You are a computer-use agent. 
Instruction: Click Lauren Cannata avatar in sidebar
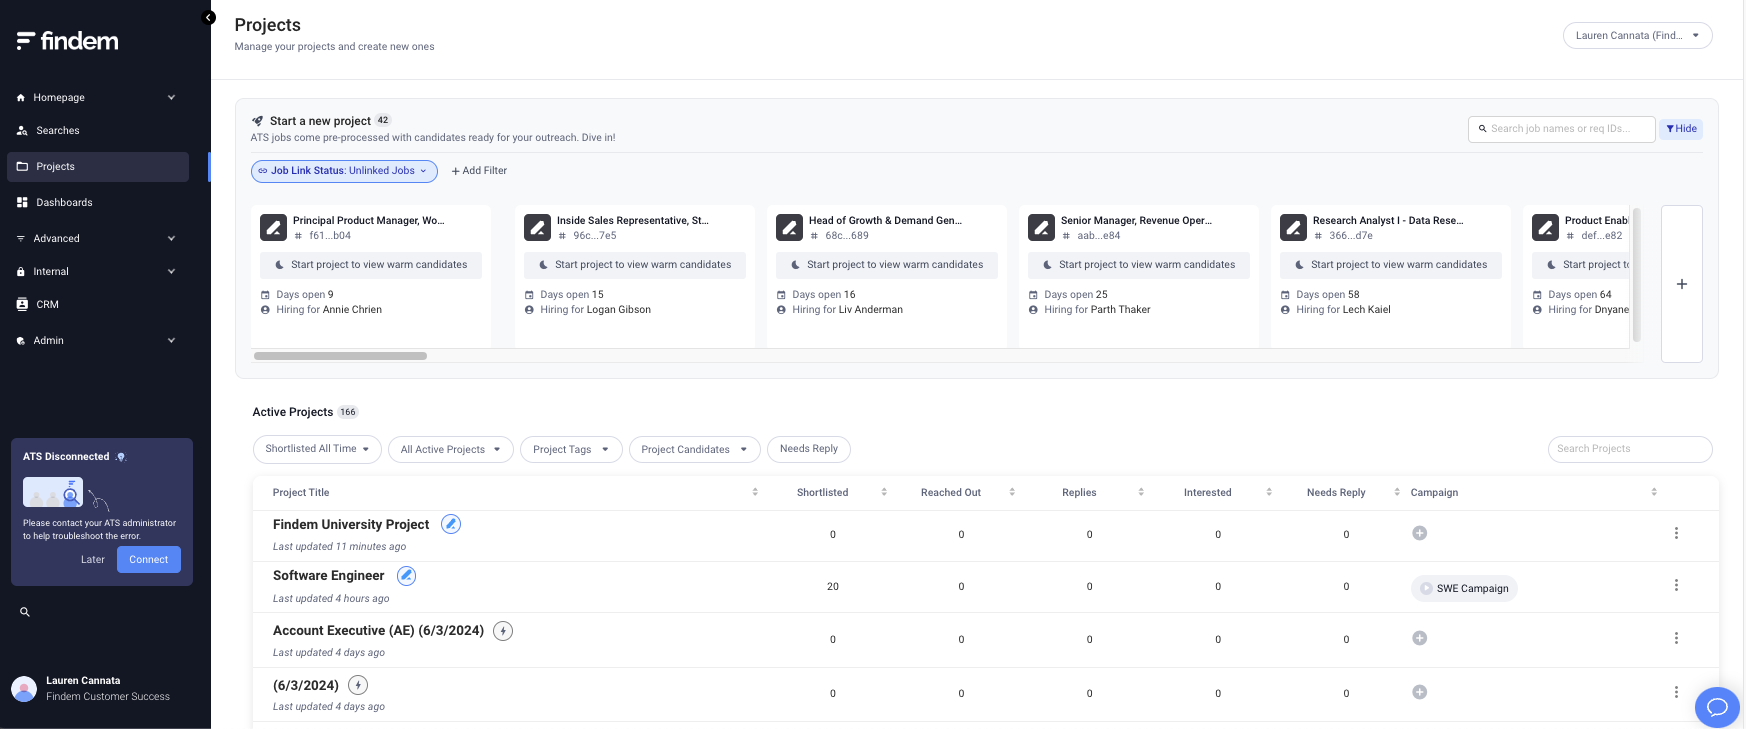click(24, 689)
